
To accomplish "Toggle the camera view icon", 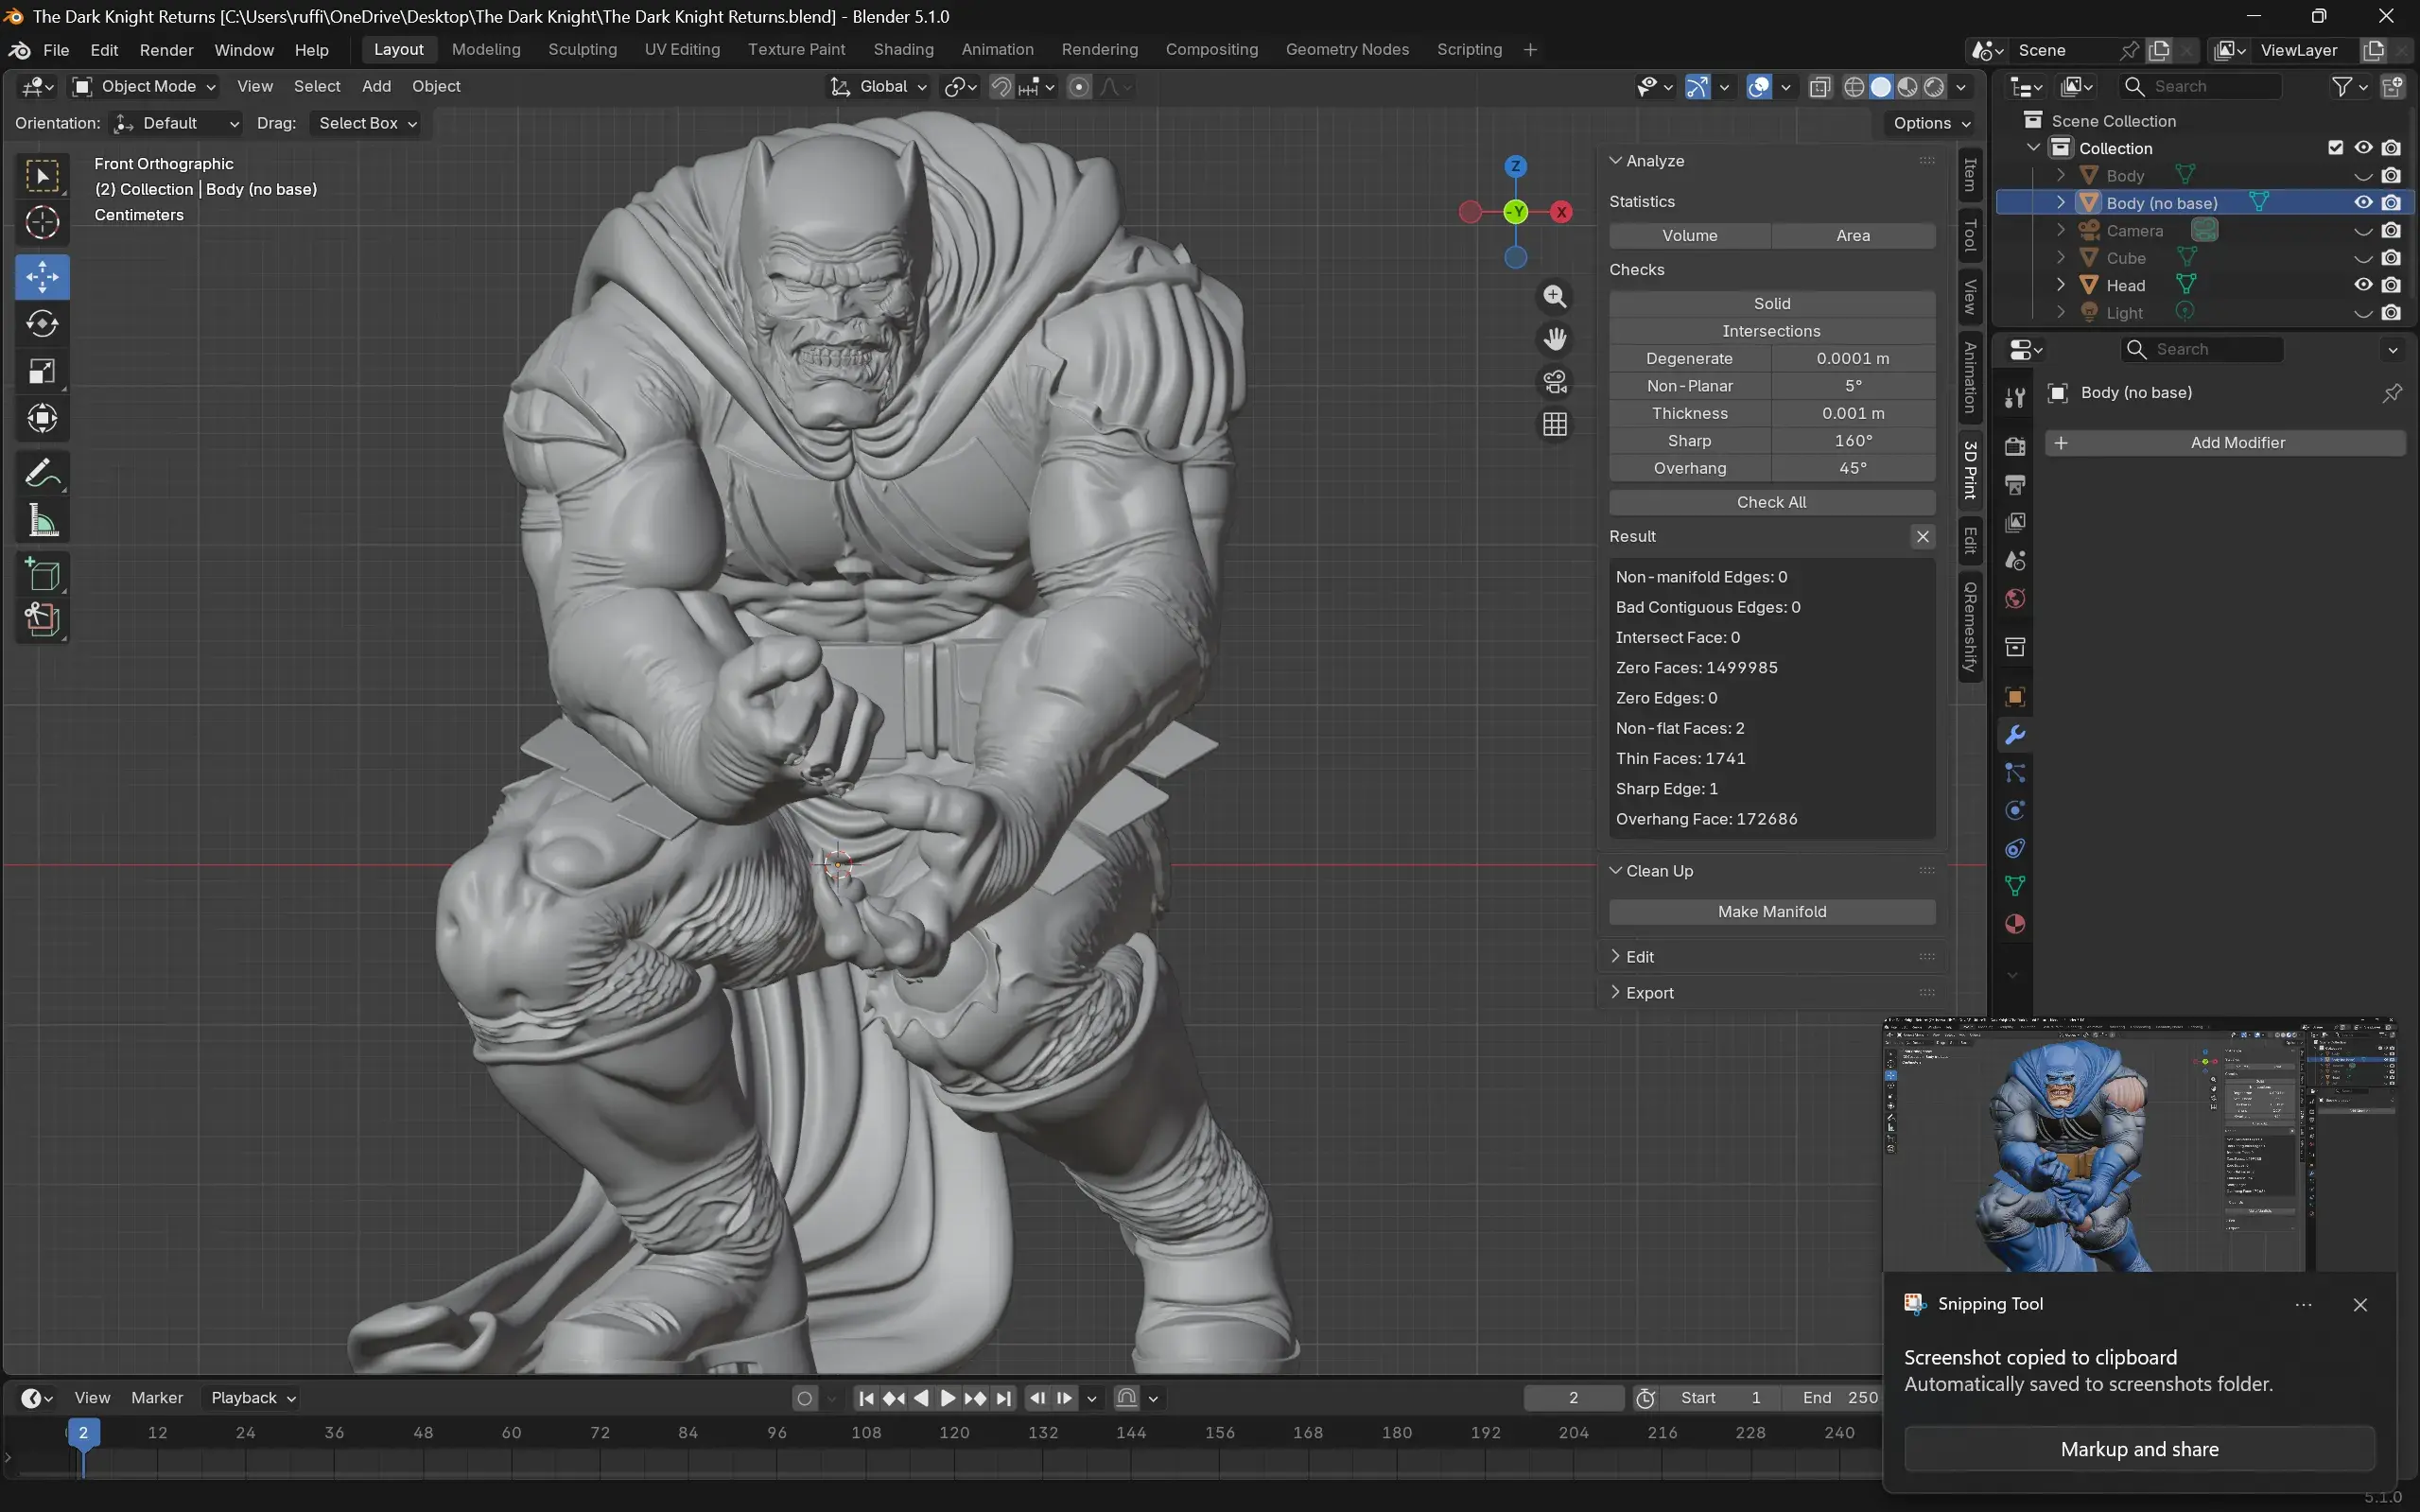I will click(1555, 382).
